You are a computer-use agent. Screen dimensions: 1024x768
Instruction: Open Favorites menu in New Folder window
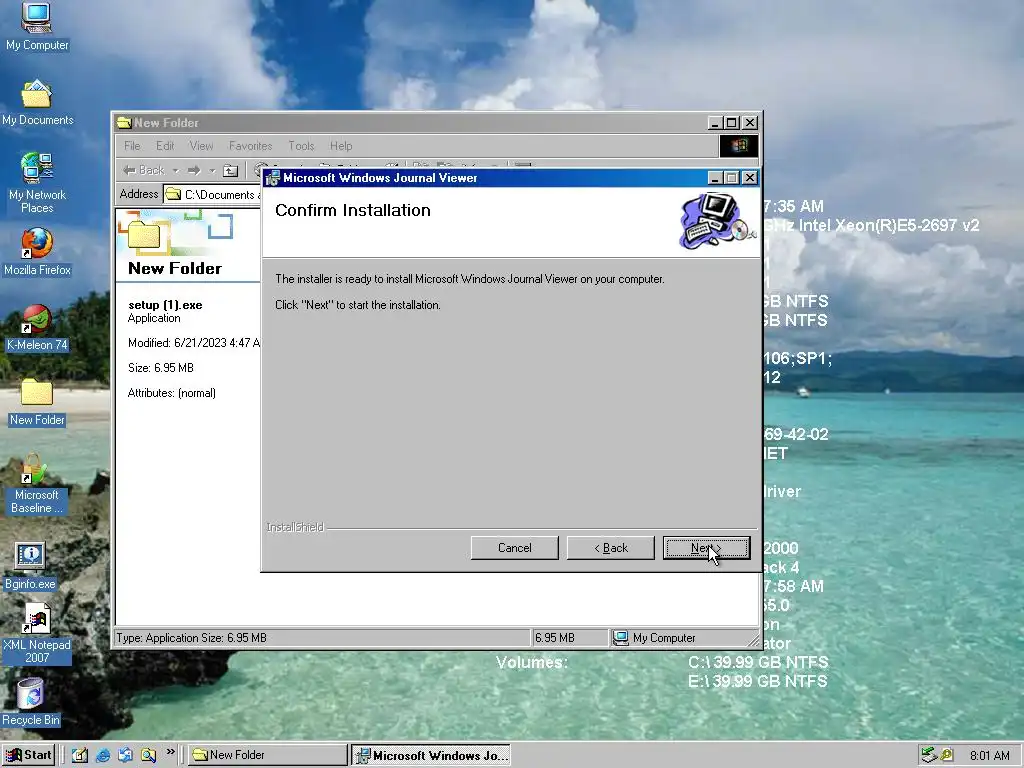click(x=250, y=146)
